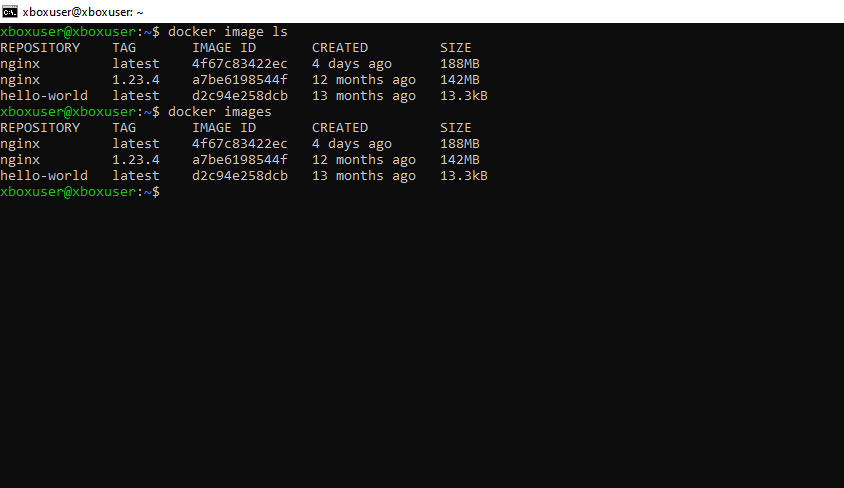Click SIZE header in second listing
Screen dimensions: 844x488
tap(455, 127)
